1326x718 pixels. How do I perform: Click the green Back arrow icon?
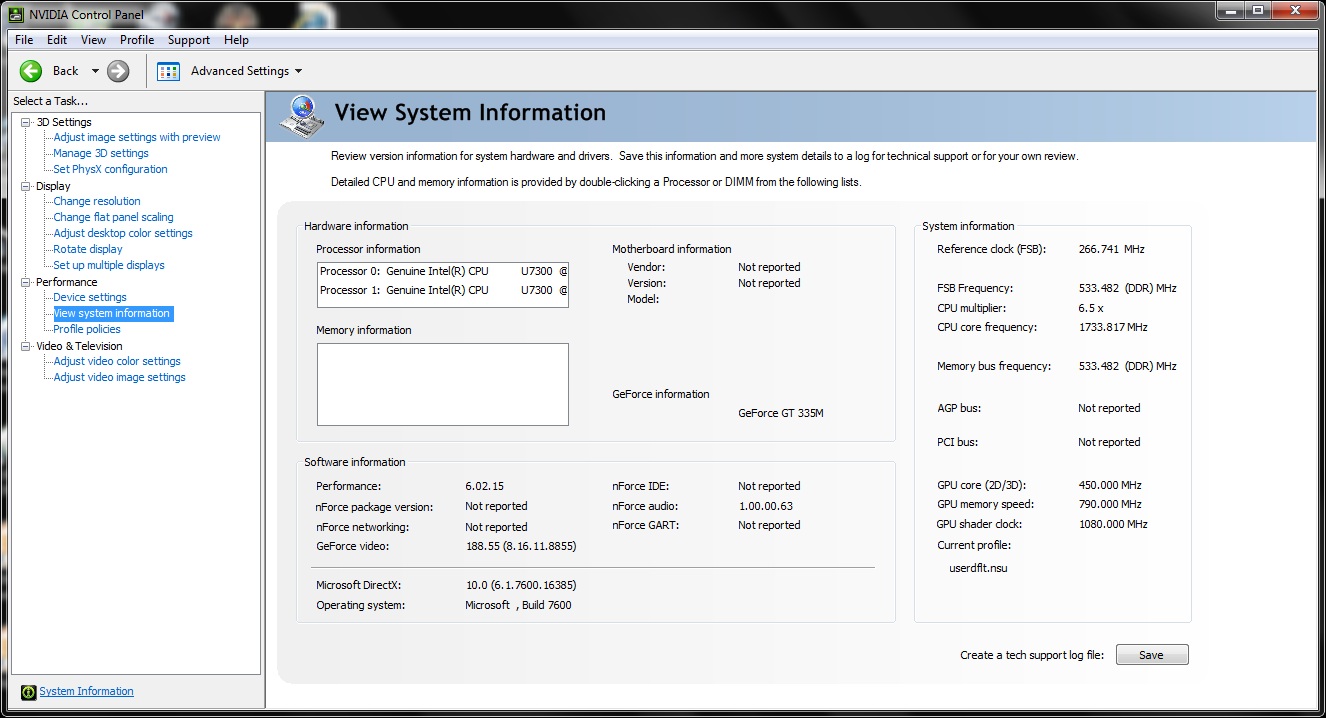[x=31, y=71]
